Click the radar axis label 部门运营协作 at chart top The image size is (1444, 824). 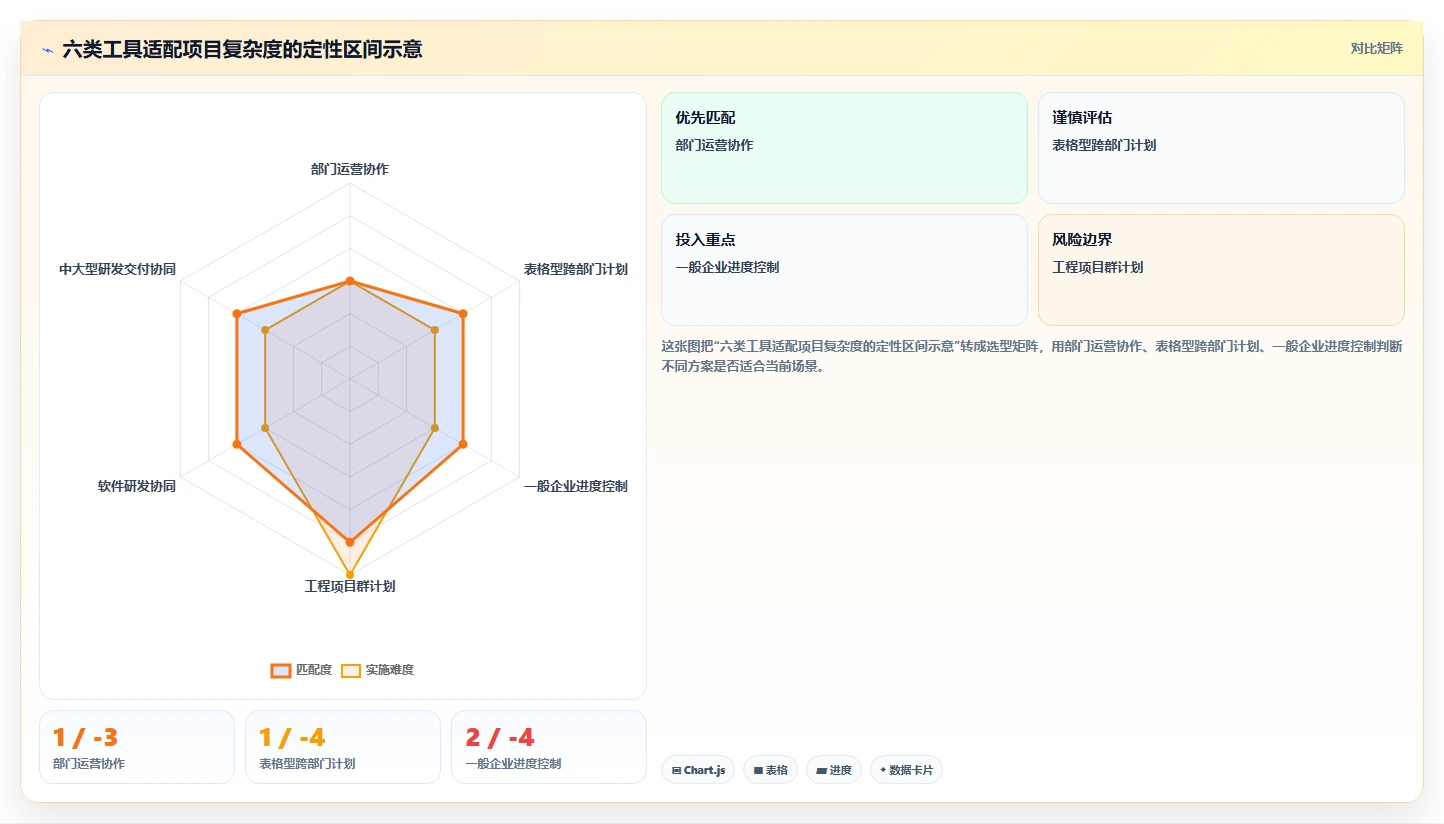350,169
